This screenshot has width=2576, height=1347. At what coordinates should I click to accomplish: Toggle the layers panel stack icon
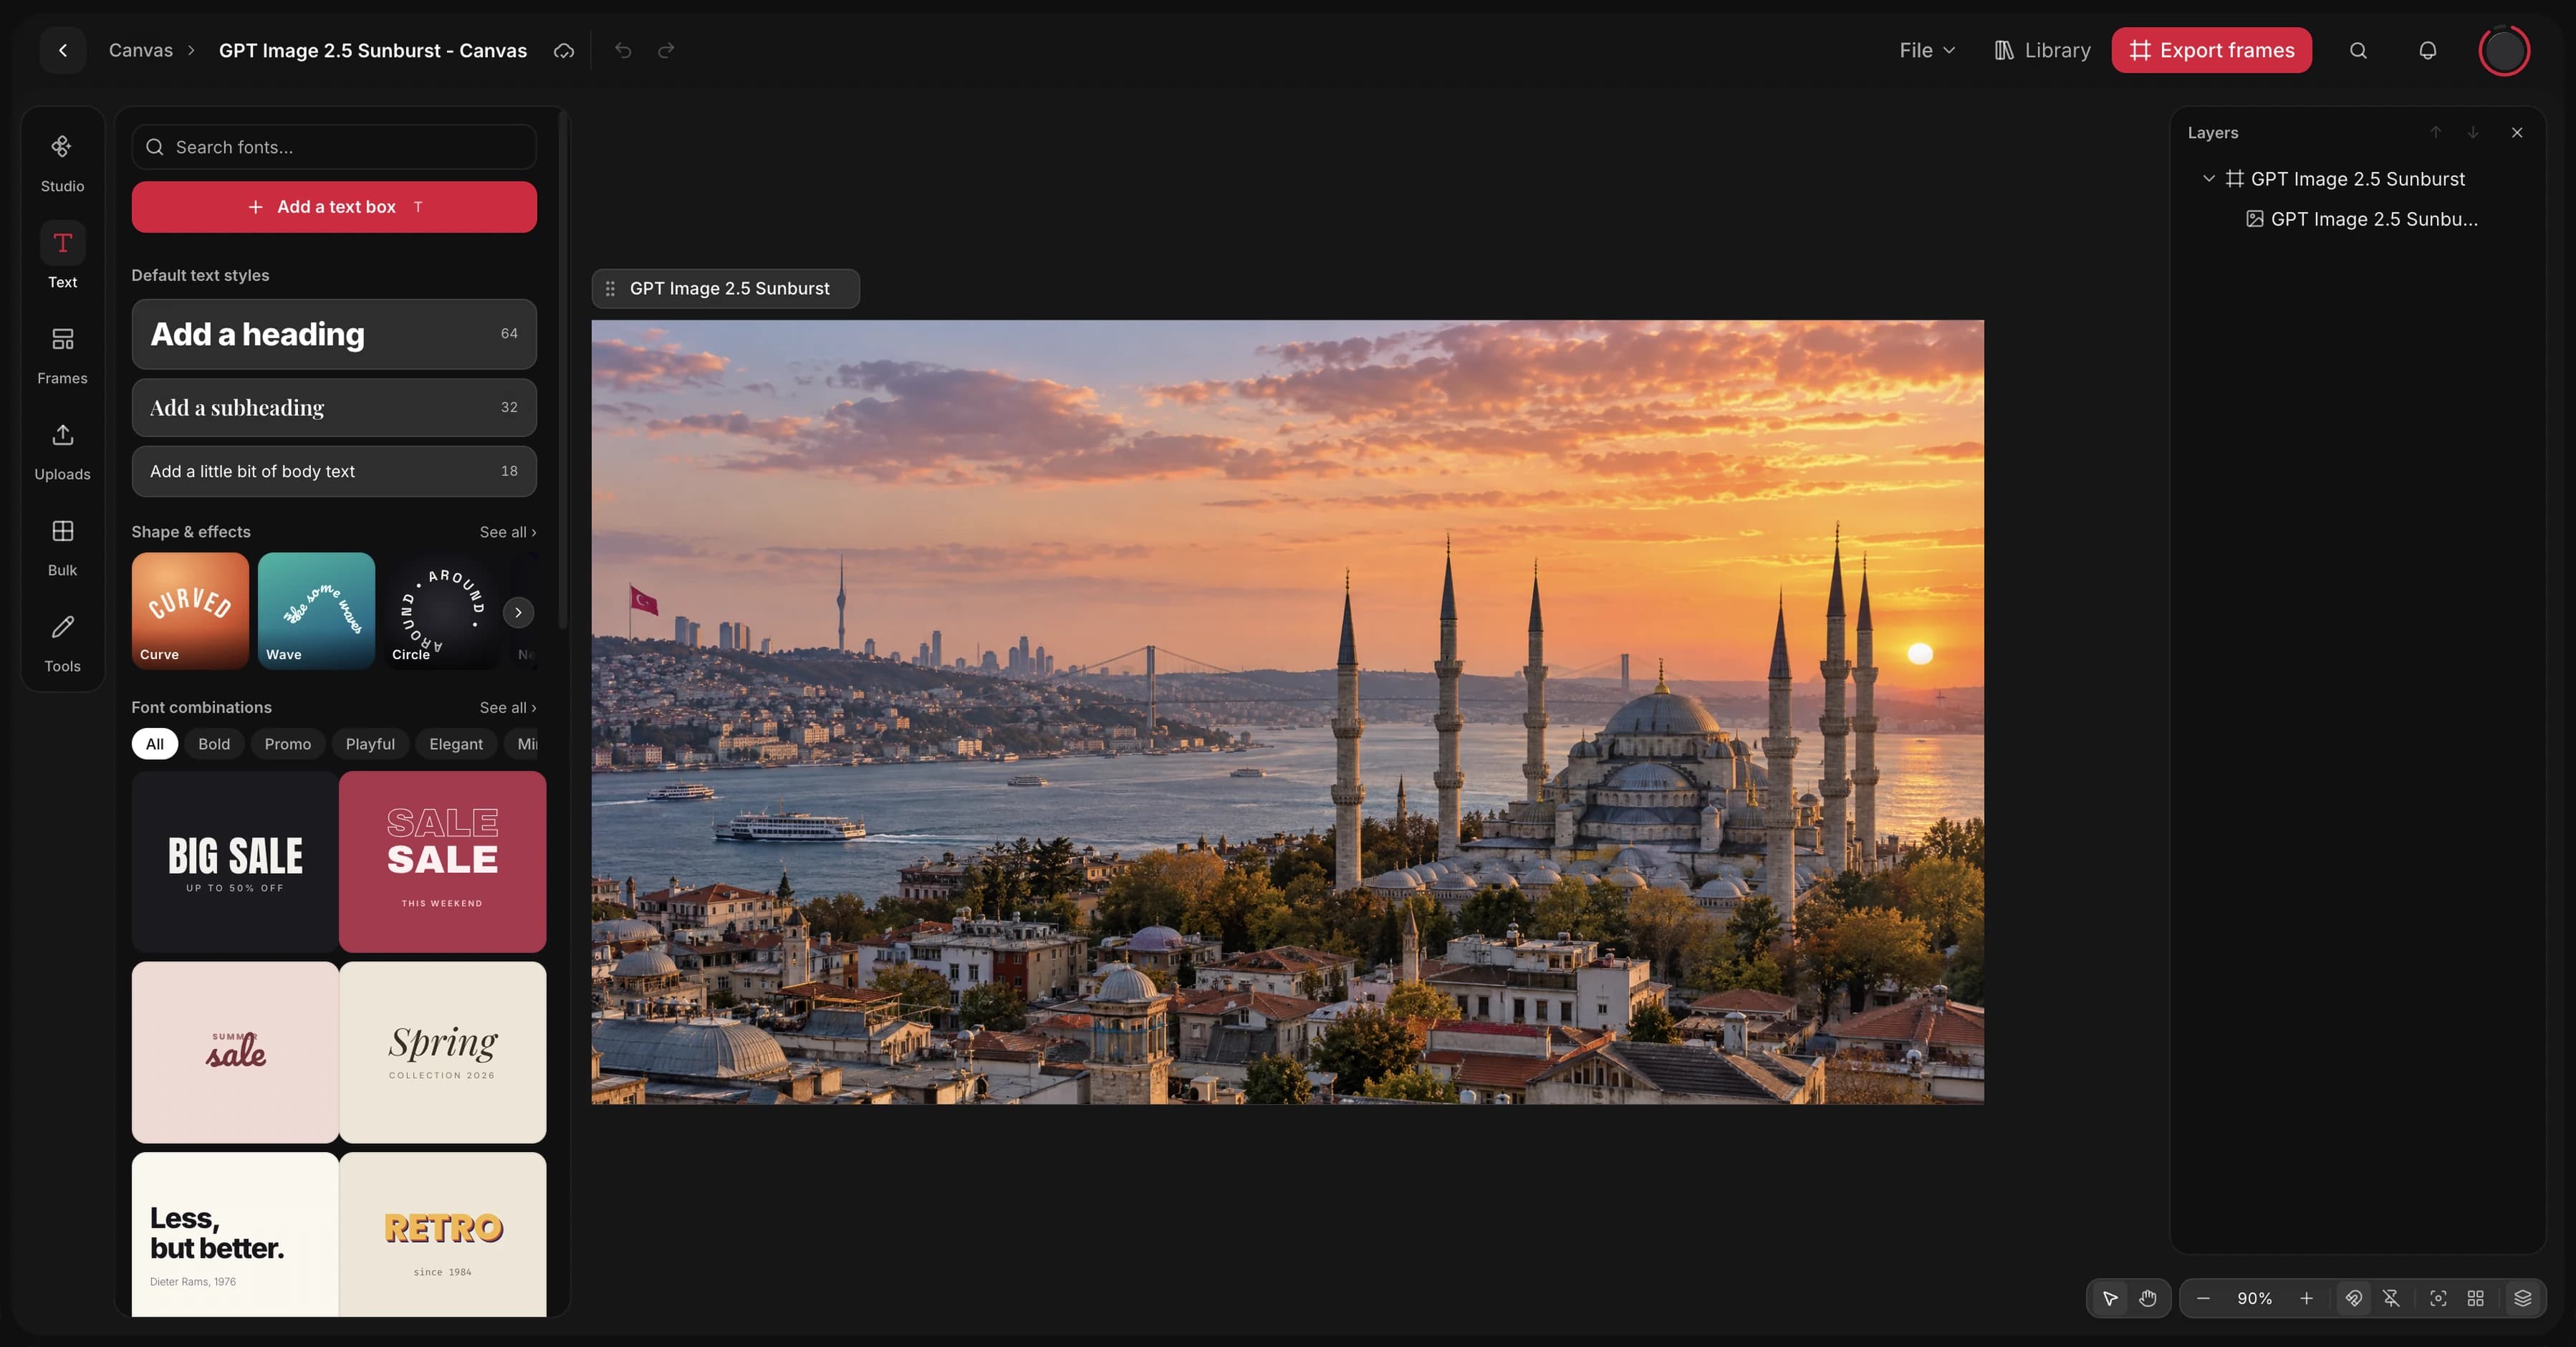click(2523, 1298)
